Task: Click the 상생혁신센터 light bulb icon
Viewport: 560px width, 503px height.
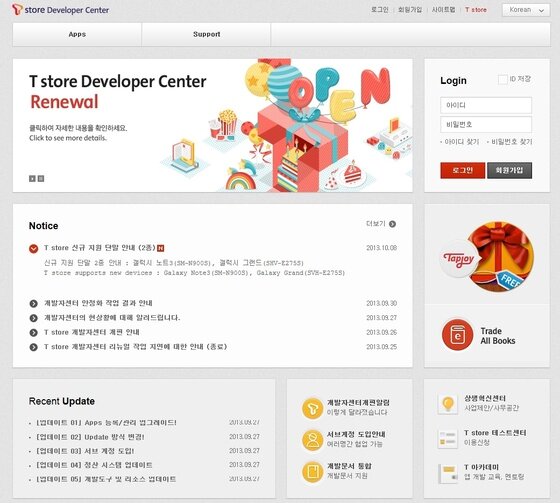Action: [448, 404]
